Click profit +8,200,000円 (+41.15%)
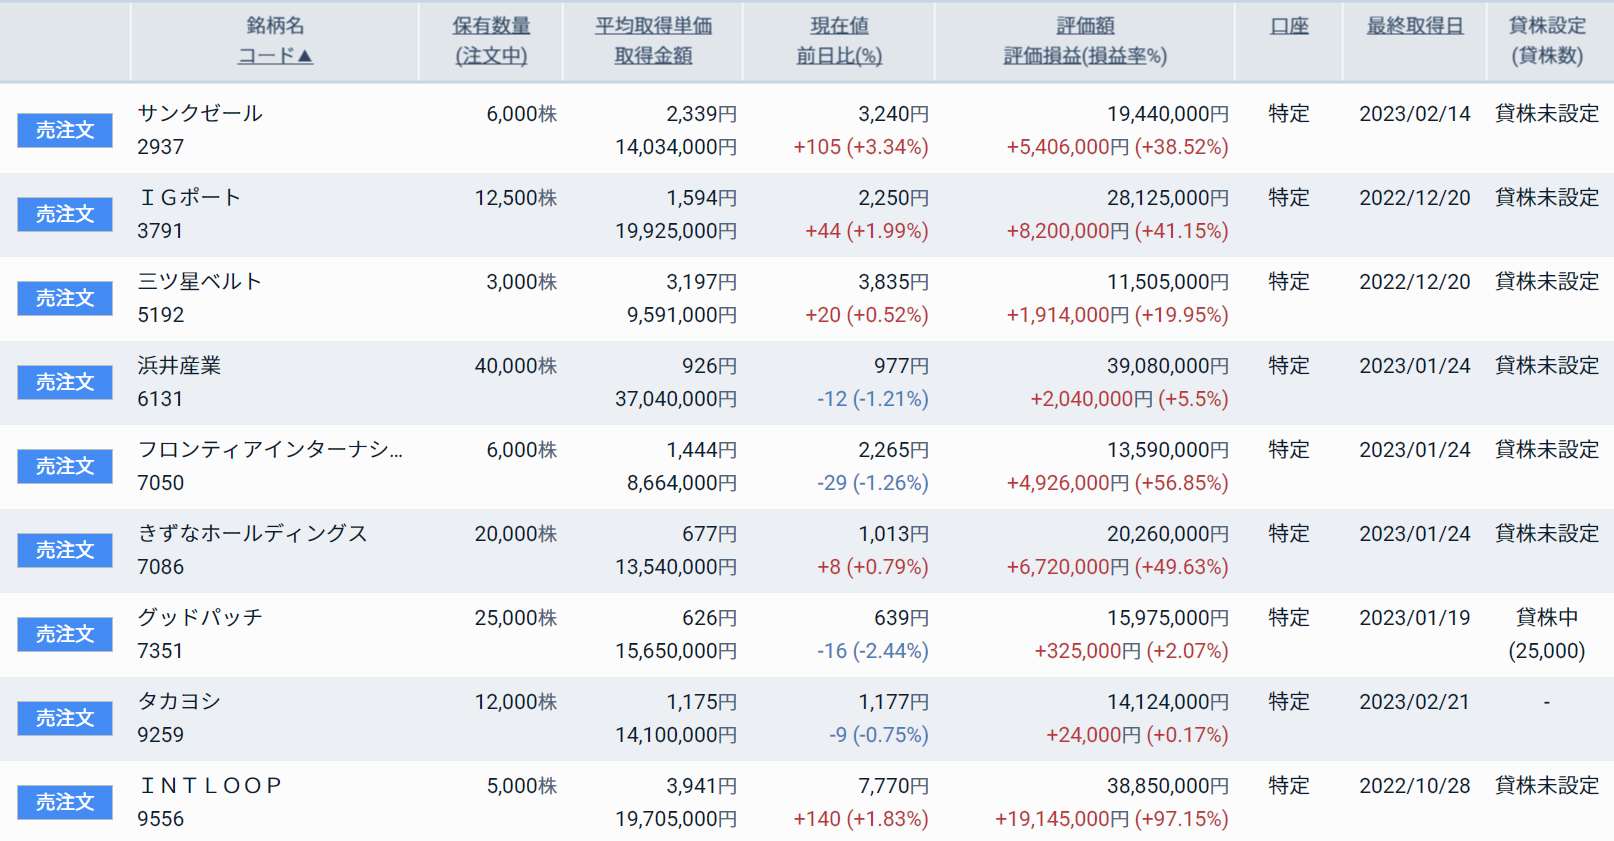 coord(1118,231)
